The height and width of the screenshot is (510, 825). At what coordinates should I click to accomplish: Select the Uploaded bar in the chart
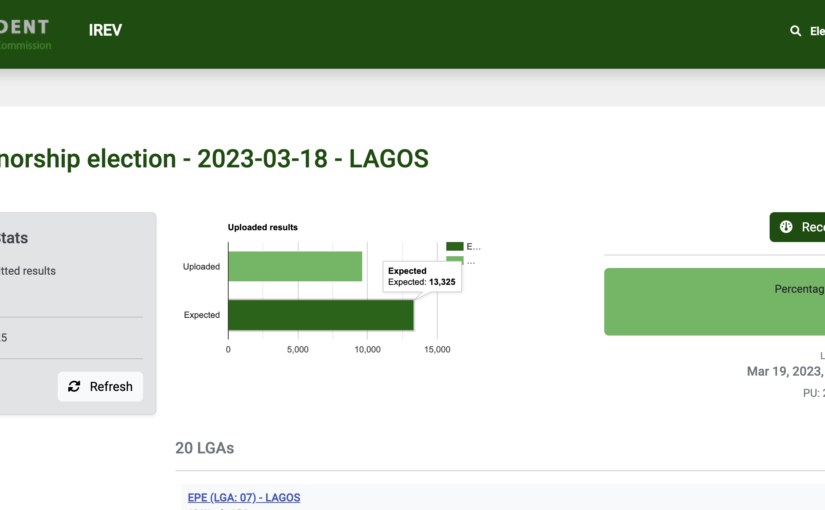click(295, 266)
